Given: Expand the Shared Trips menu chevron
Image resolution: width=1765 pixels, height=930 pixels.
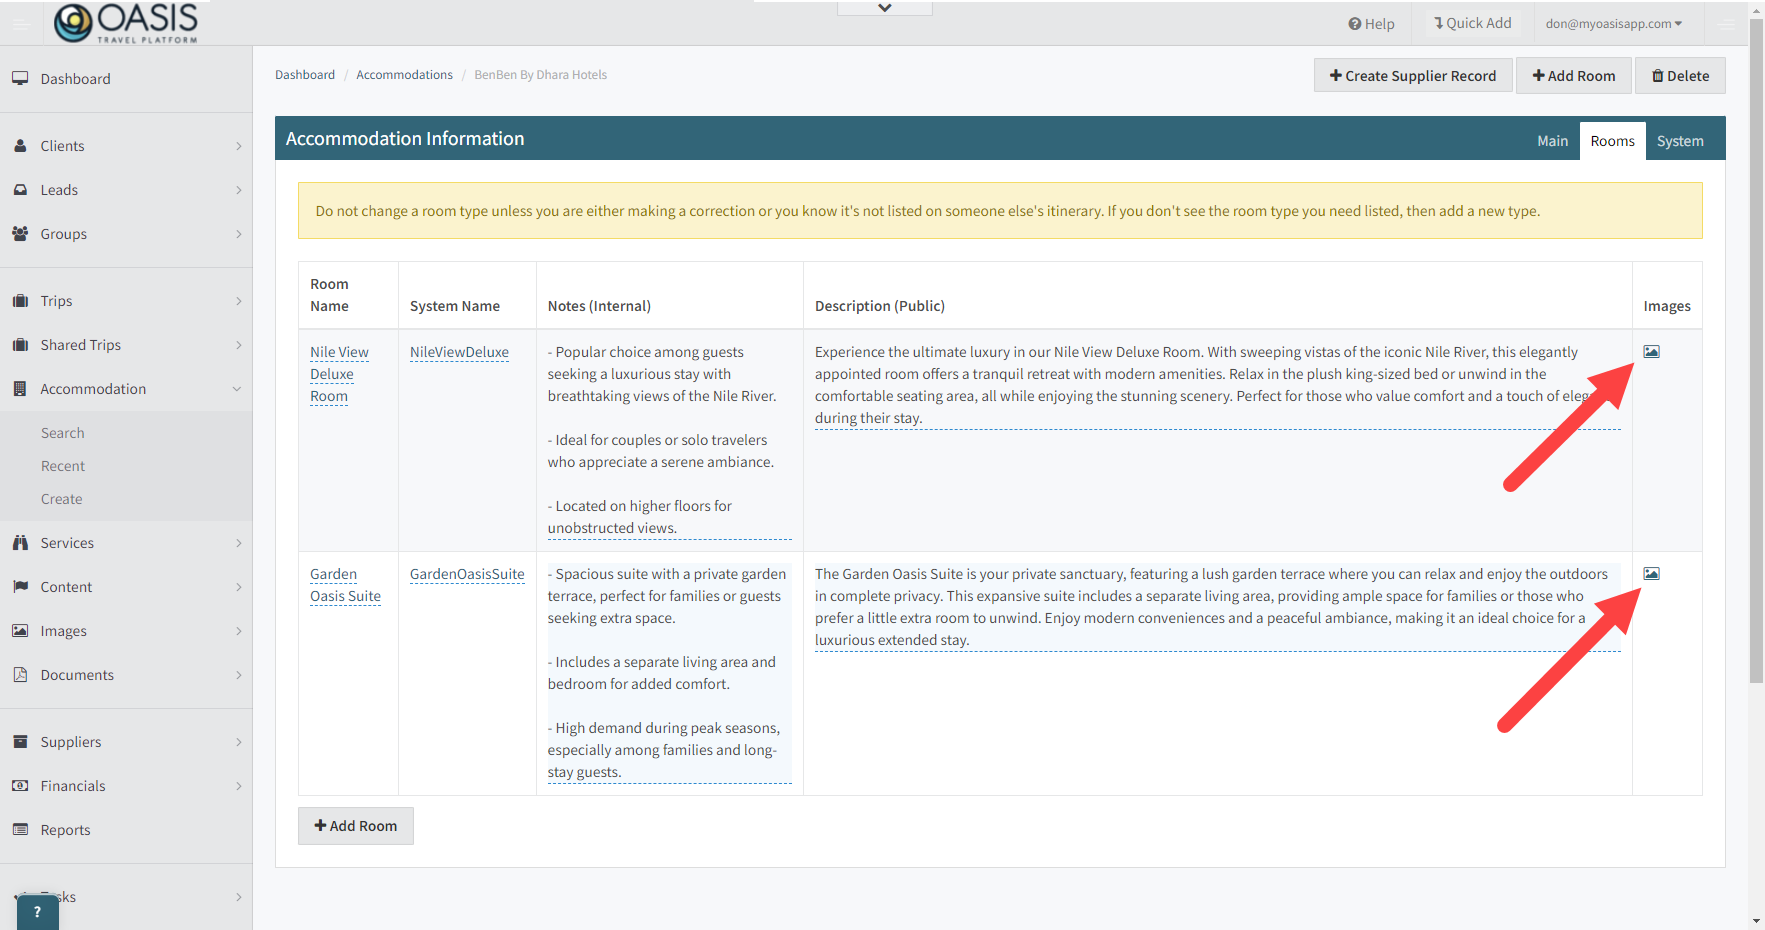Looking at the screenshot, I should [x=238, y=345].
